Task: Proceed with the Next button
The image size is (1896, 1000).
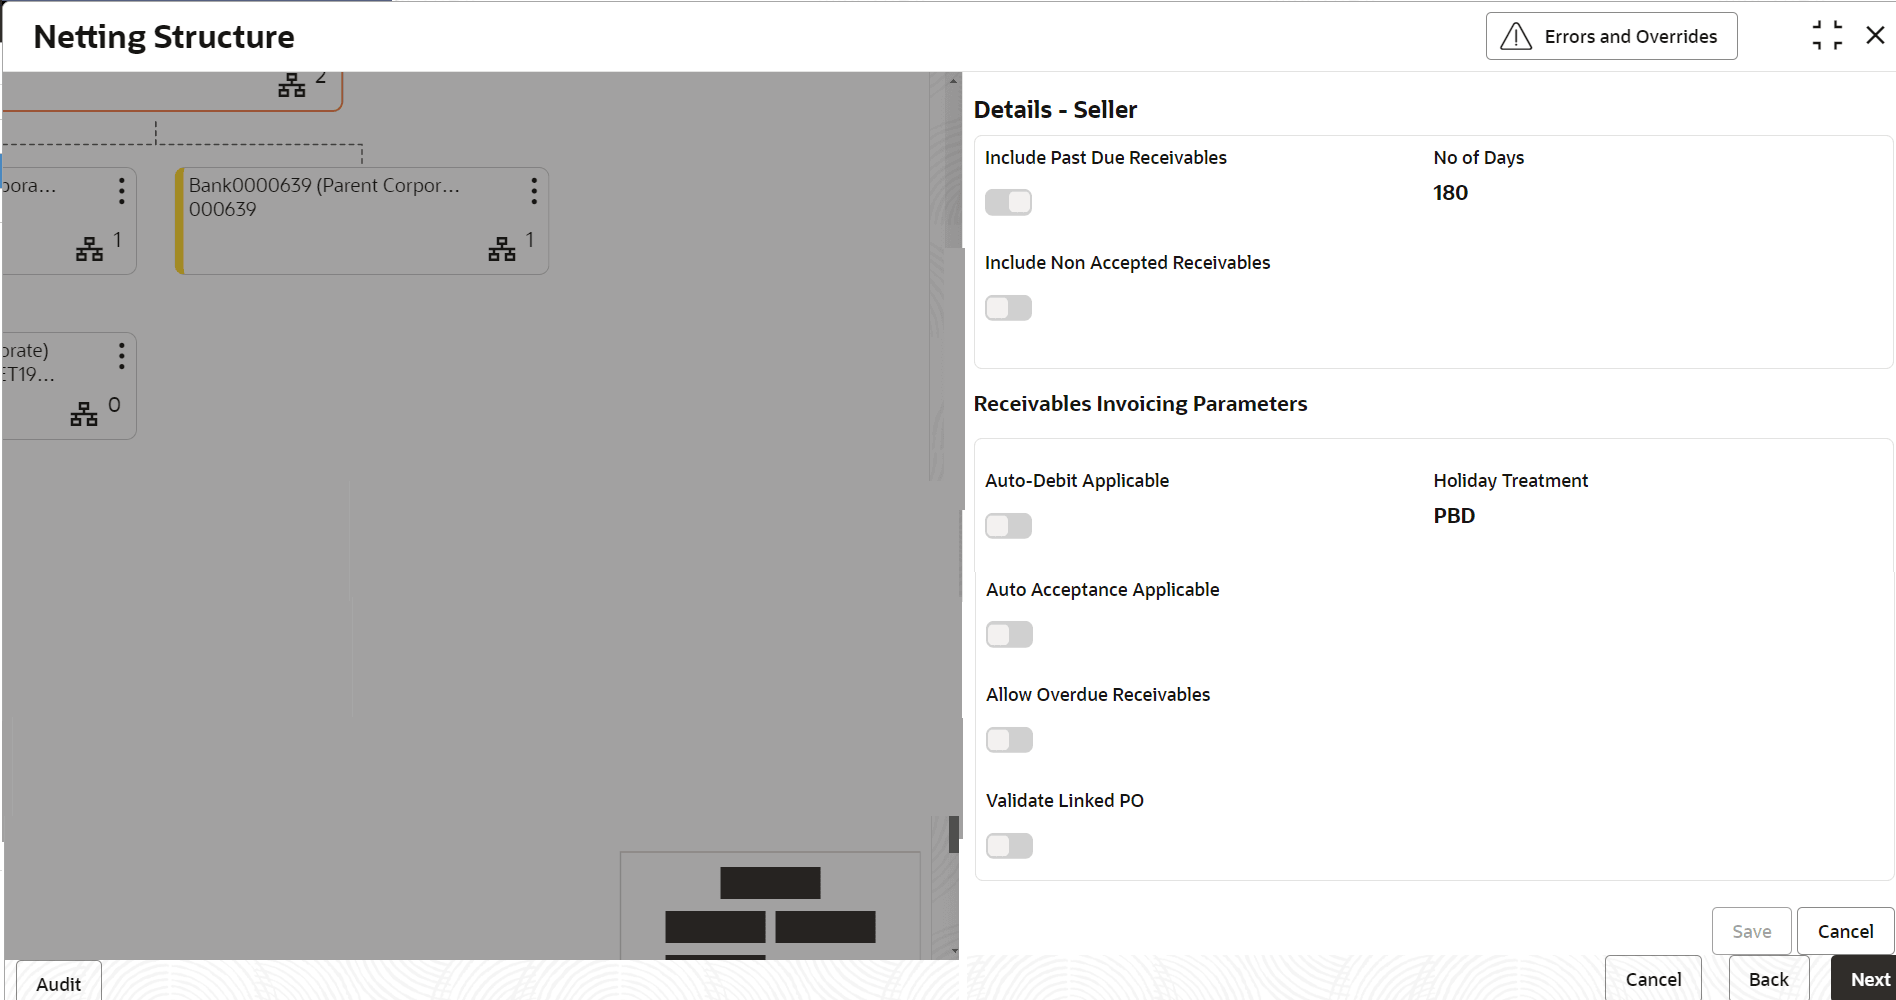Action: point(1866,979)
